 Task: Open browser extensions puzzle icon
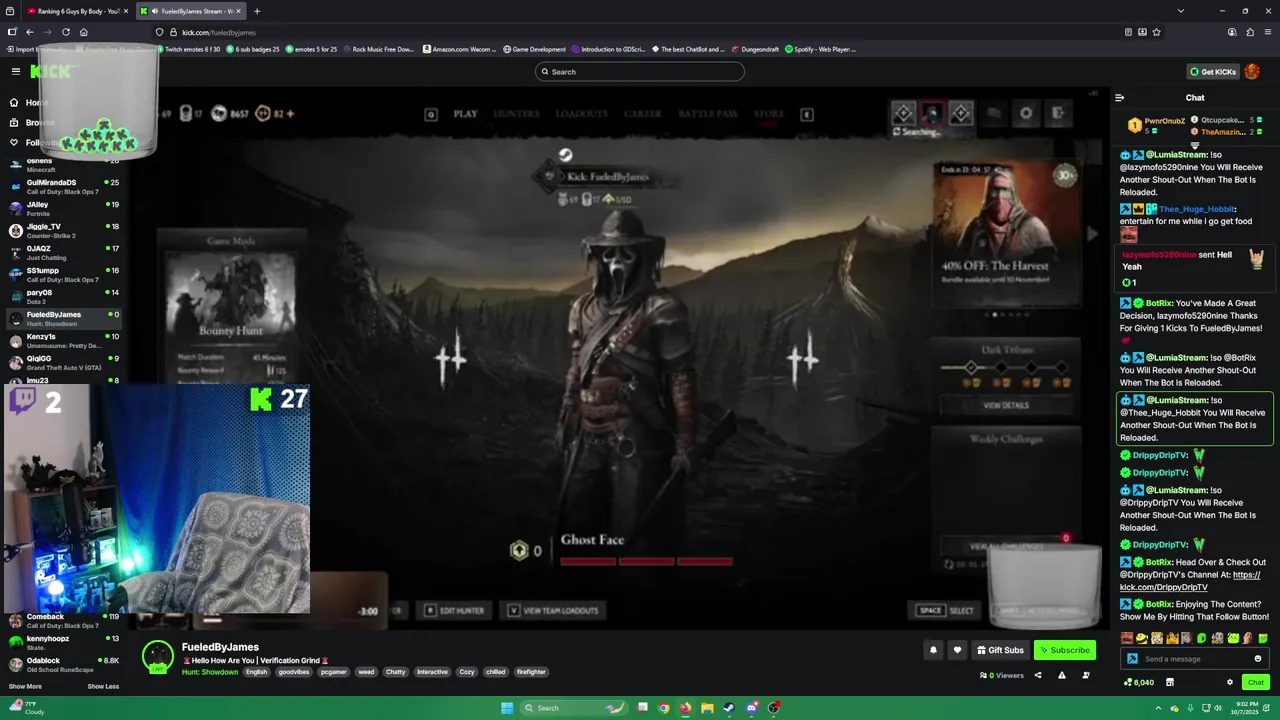pyautogui.click(x=1250, y=32)
